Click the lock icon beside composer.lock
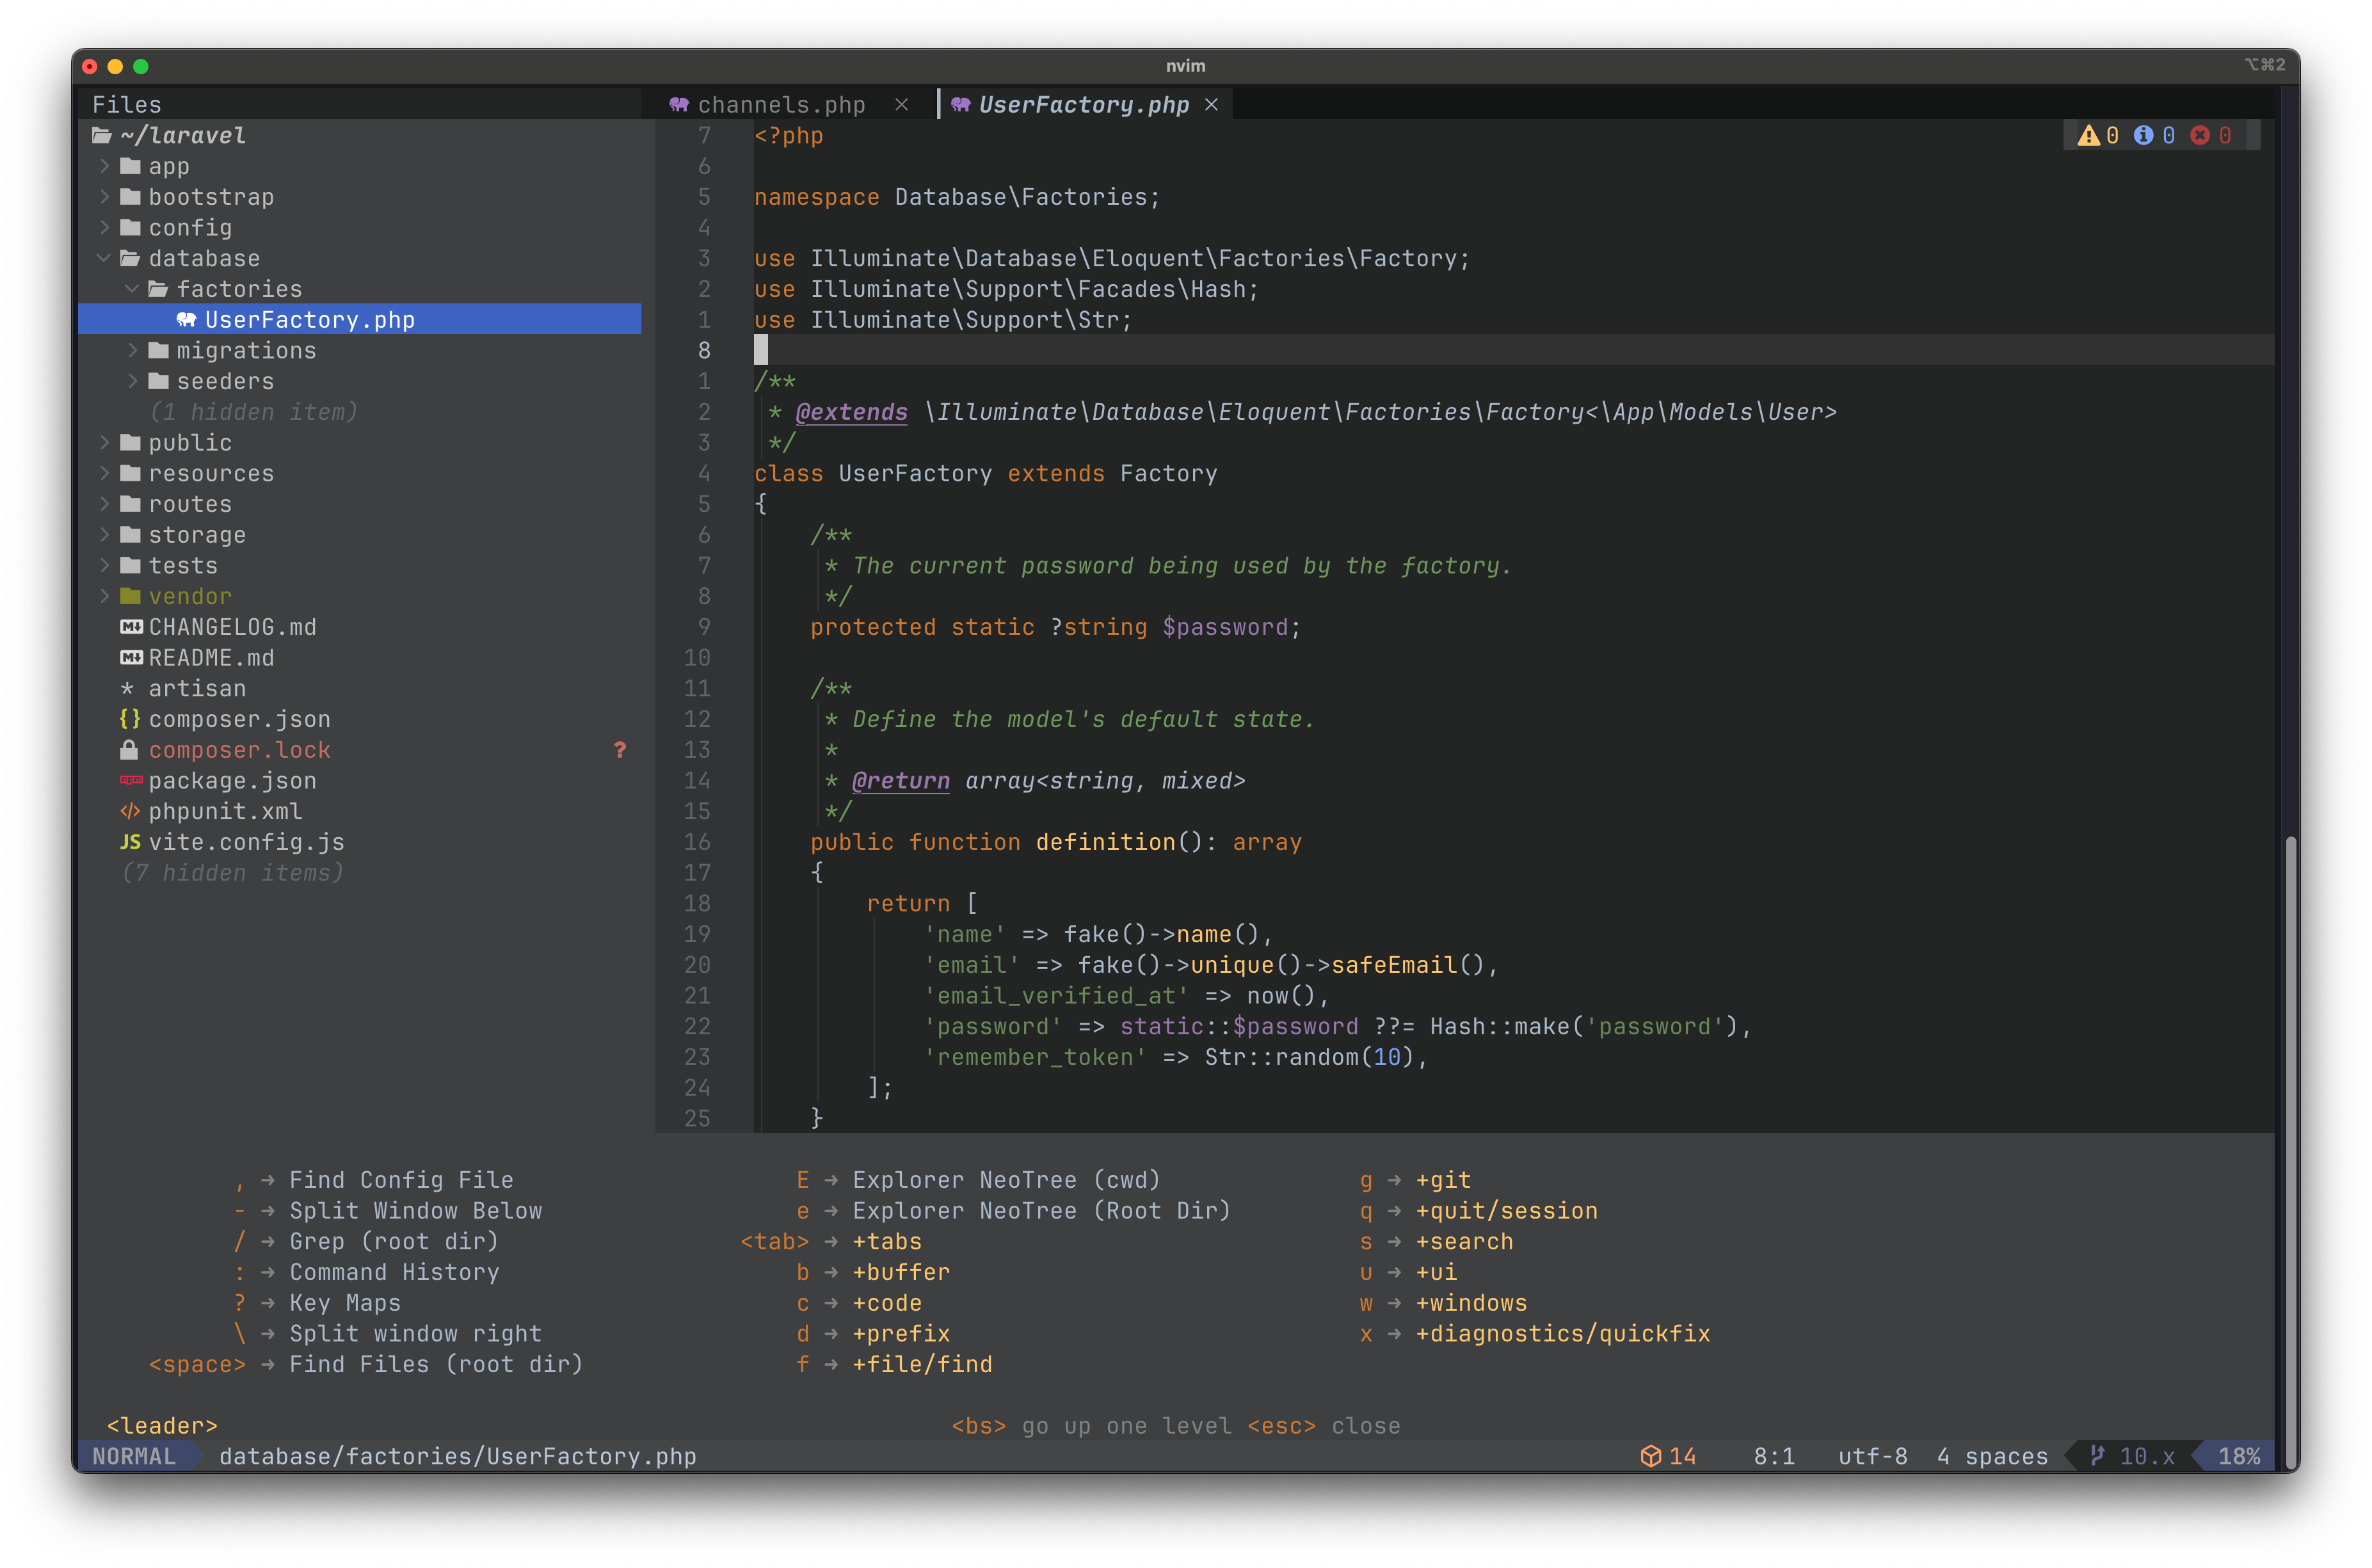Viewport: 2372px width, 1568px height. (129, 750)
